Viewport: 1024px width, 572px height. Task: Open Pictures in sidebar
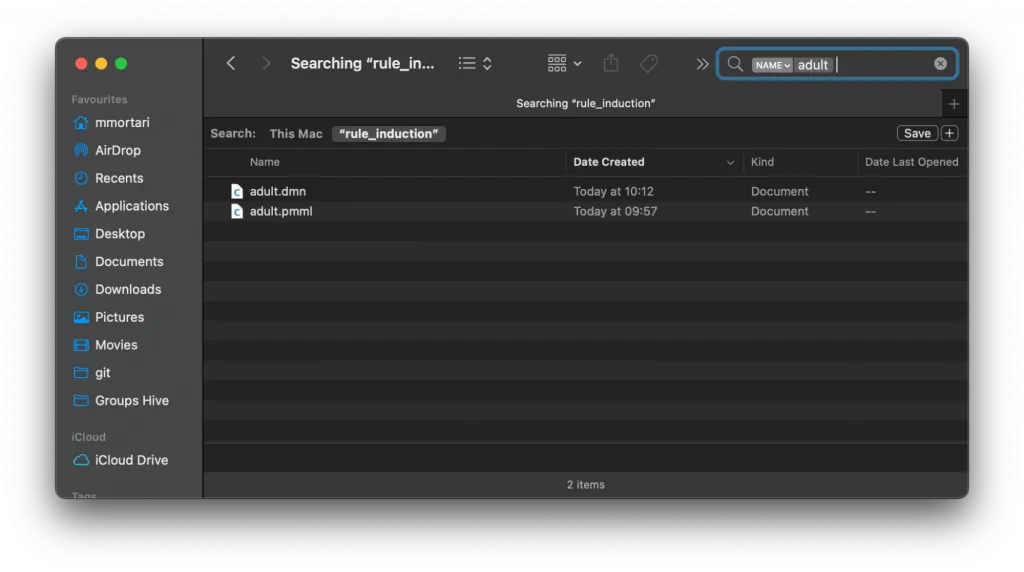click(120, 317)
